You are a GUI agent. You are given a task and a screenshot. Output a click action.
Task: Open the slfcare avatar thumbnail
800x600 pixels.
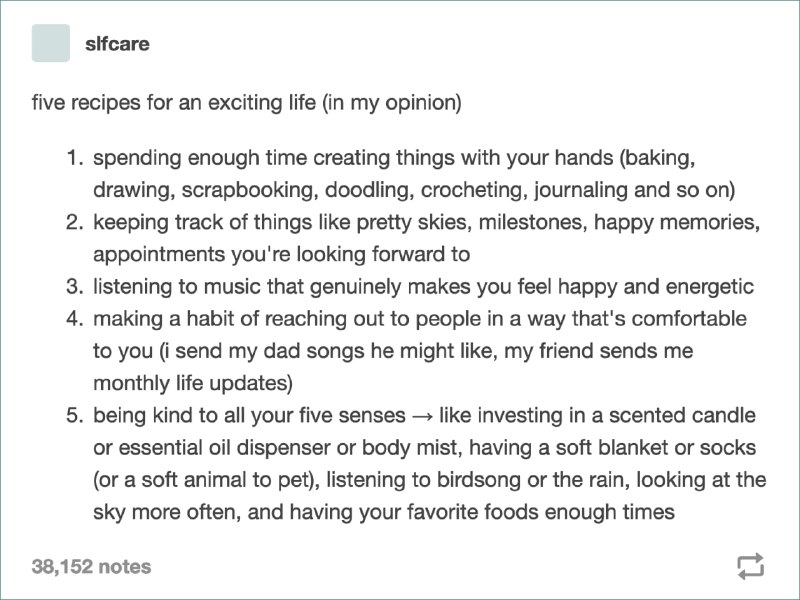[x=51, y=43]
